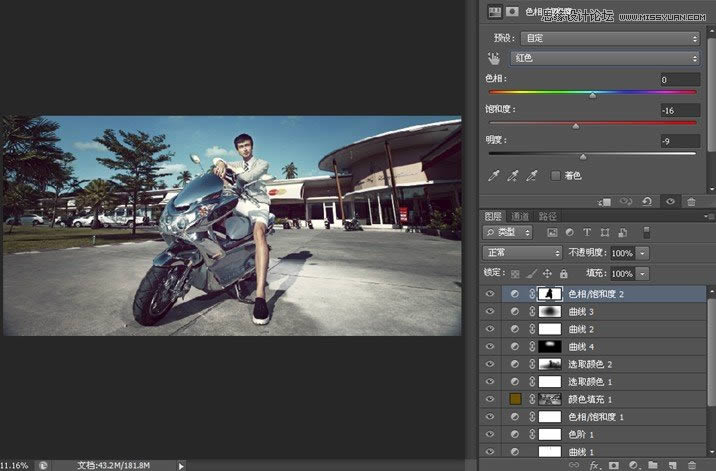
Task: Switch to the 通道 channels tab
Action: pos(520,216)
